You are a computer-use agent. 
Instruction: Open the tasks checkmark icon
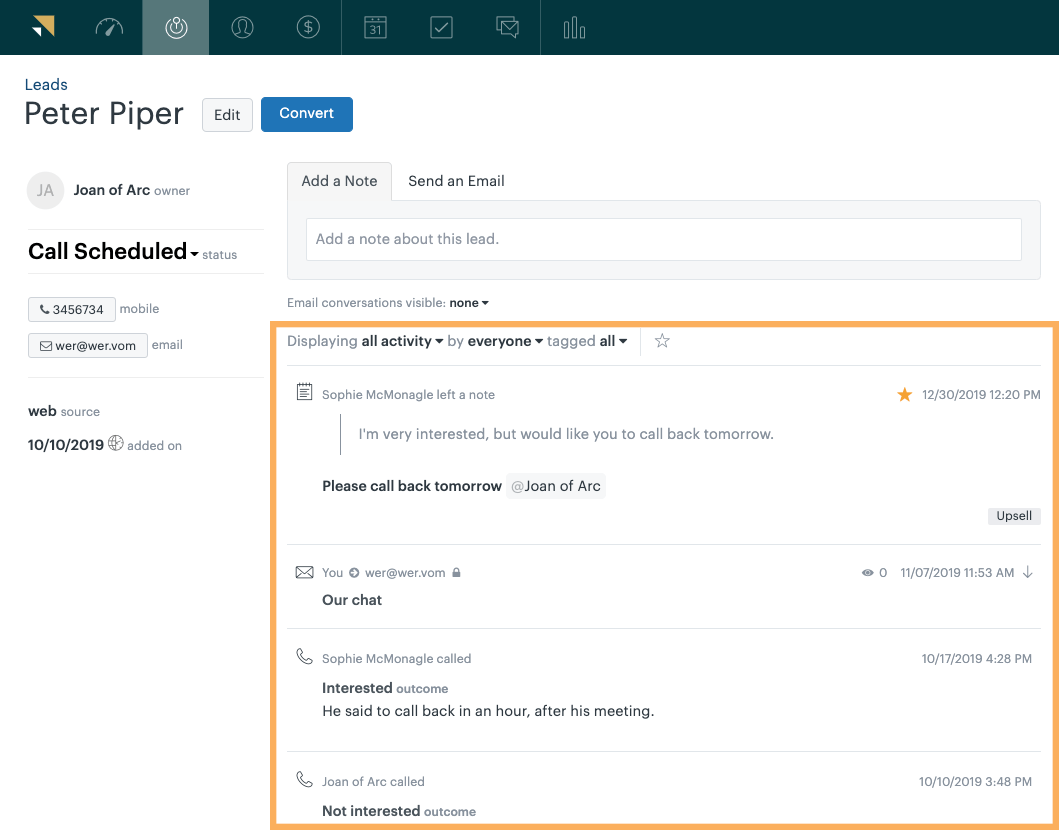tap(441, 27)
